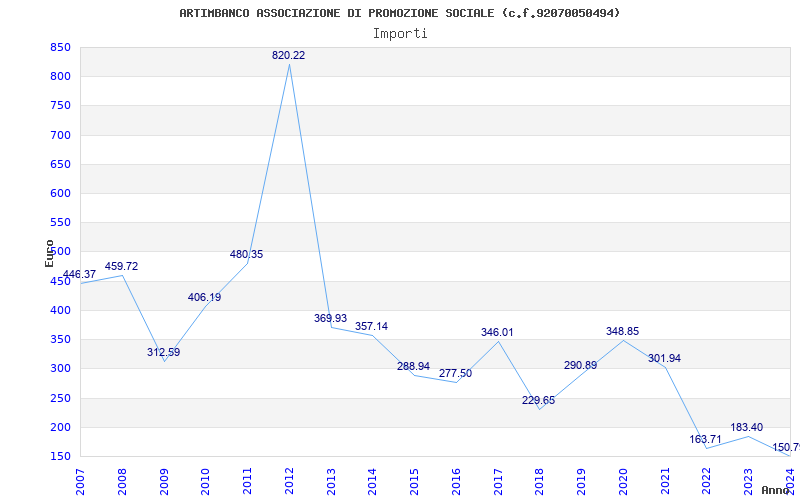Select the 200 y-axis tick label

[60, 427]
